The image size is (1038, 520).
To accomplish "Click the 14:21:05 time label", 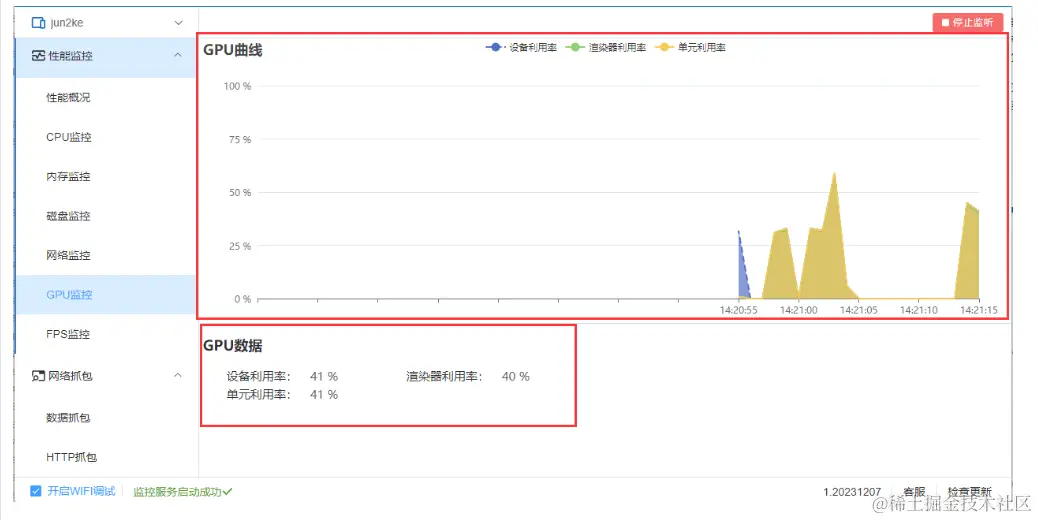I will click(x=859, y=310).
